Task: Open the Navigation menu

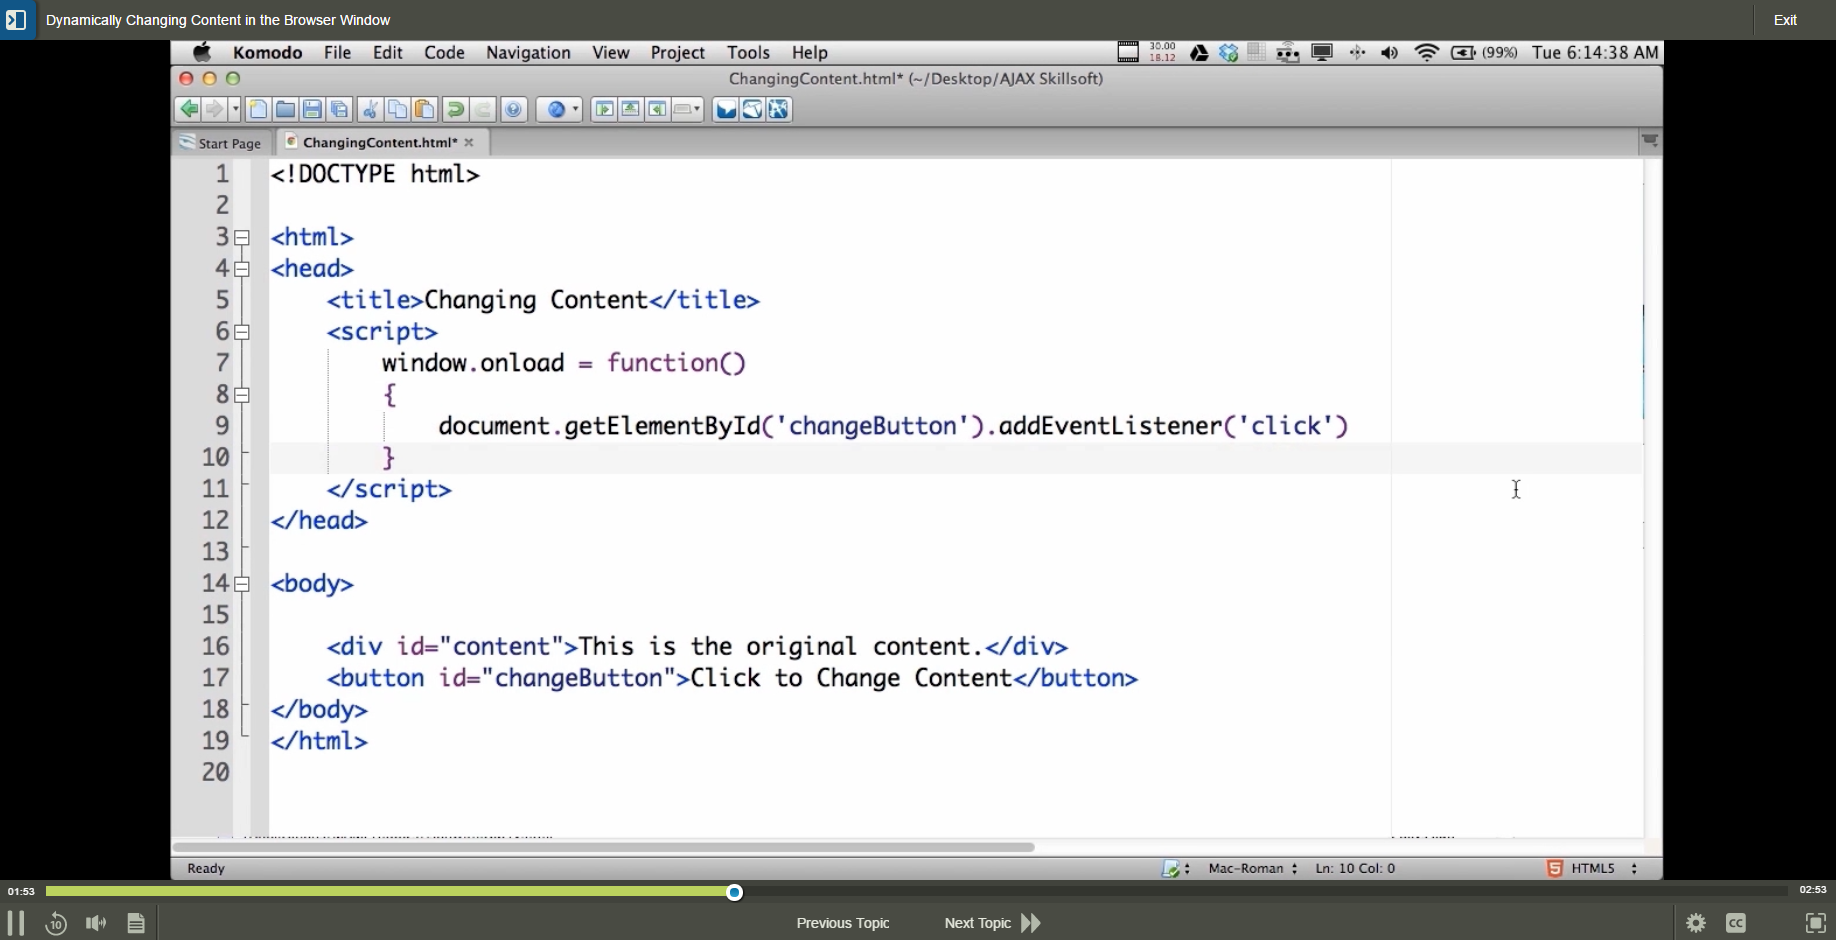Action: [x=528, y=53]
